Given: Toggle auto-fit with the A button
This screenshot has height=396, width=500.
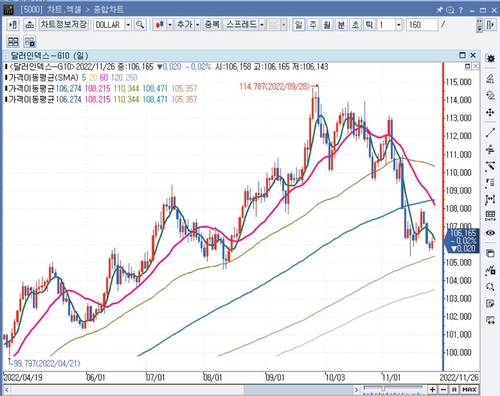Looking at the screenshot, I should coord(454,389).
